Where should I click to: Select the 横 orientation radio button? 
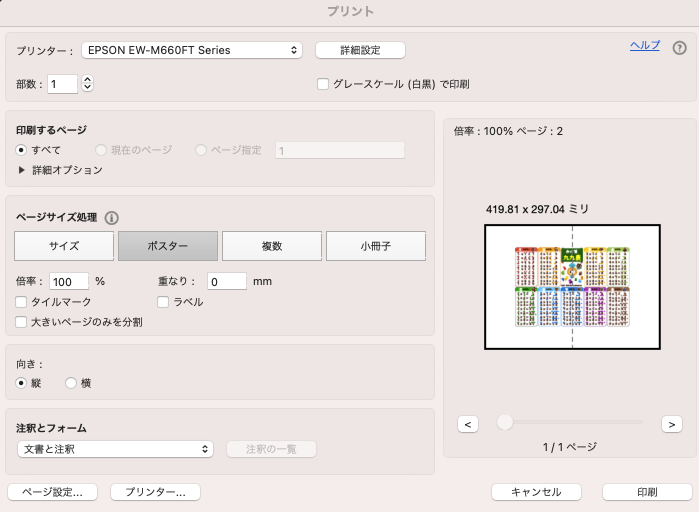click(71, 383)
